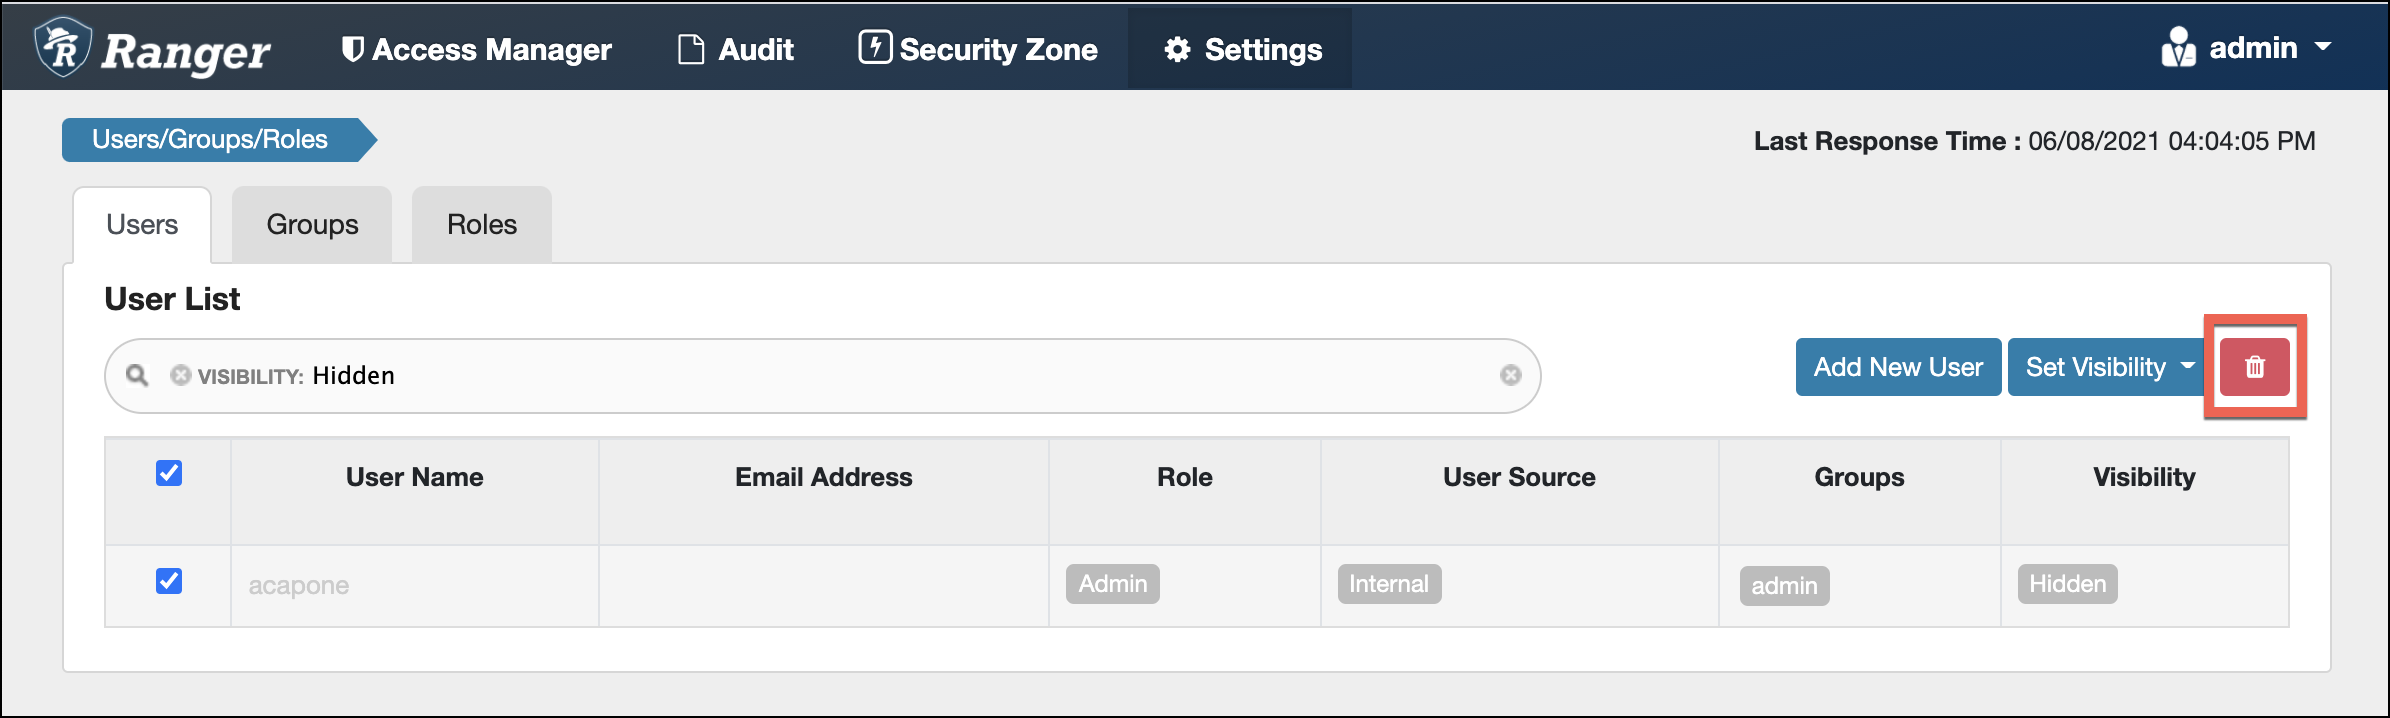Click the red trash delete icon
Screen dimensions: 2390x718
pyautogui.click(x=2254, y=367)
